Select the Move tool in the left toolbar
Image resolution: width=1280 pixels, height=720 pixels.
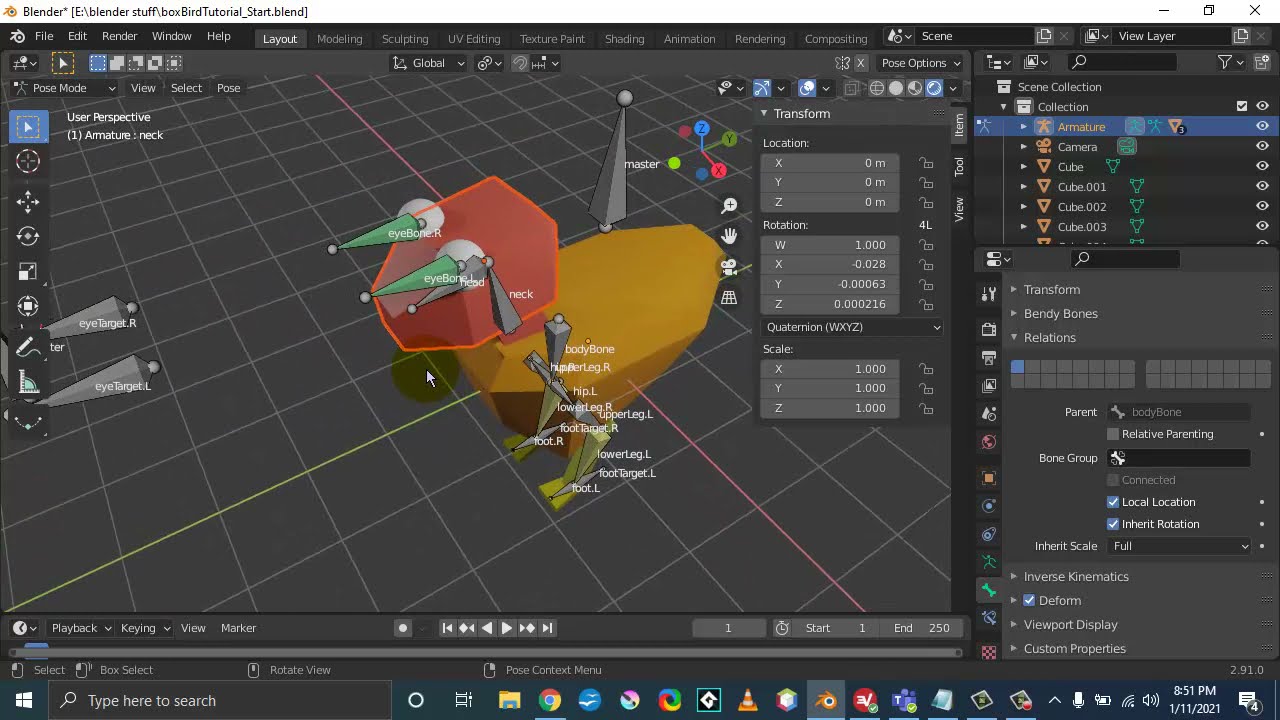click(28, 199)
